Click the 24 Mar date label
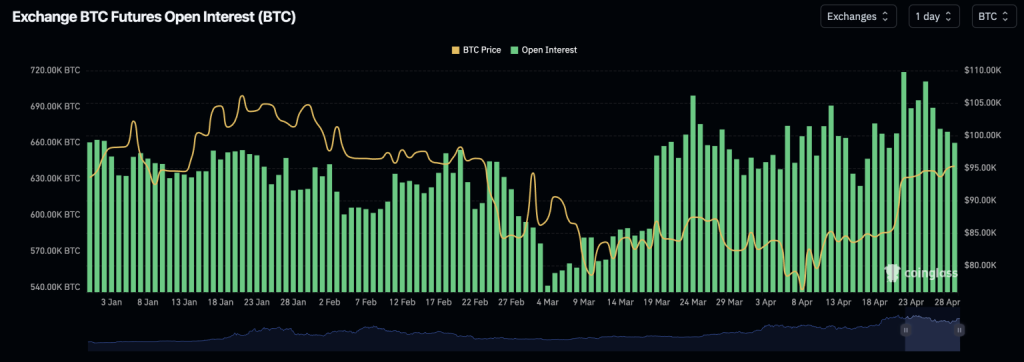Image resolution: width=1024 pixels, height=362 pixels. (x=693, y=303)
